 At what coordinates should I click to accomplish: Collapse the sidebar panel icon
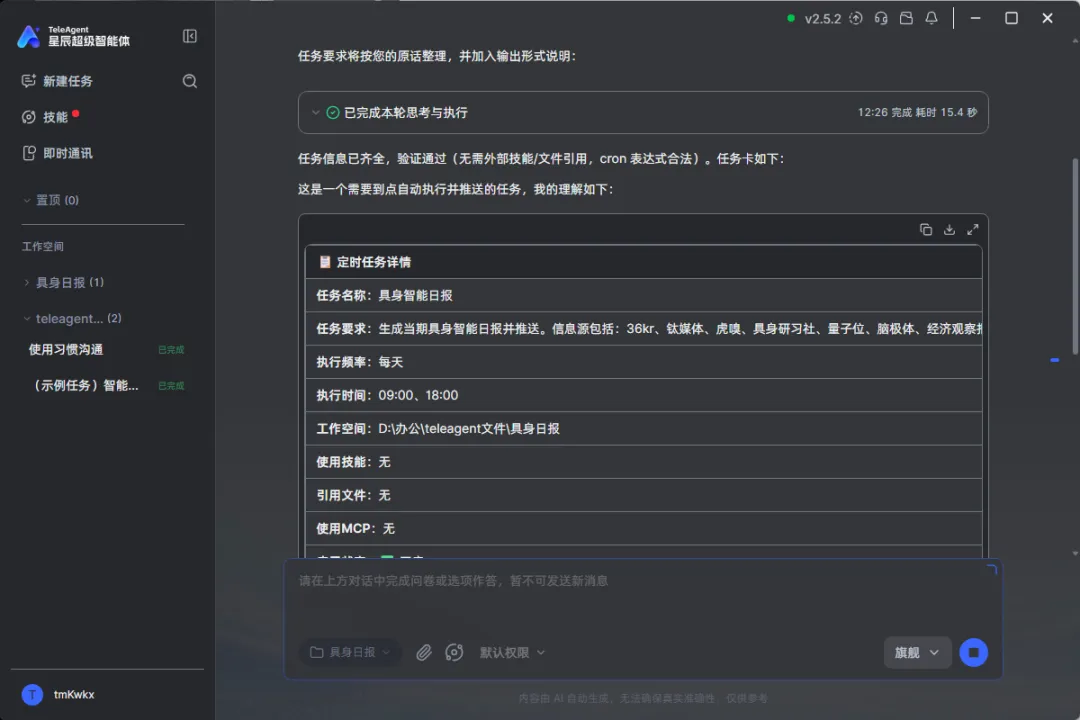coord(189,36)
